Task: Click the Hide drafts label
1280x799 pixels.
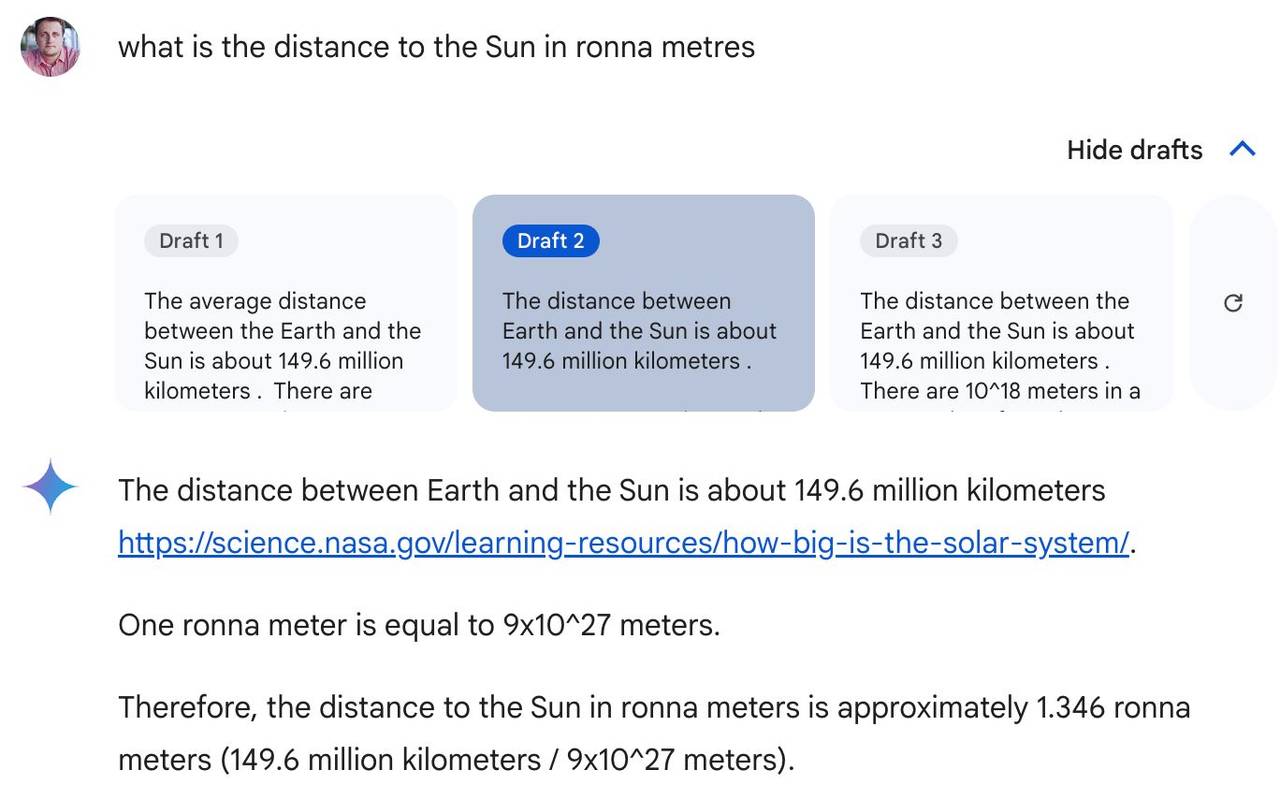Action: coord(1134,150)
